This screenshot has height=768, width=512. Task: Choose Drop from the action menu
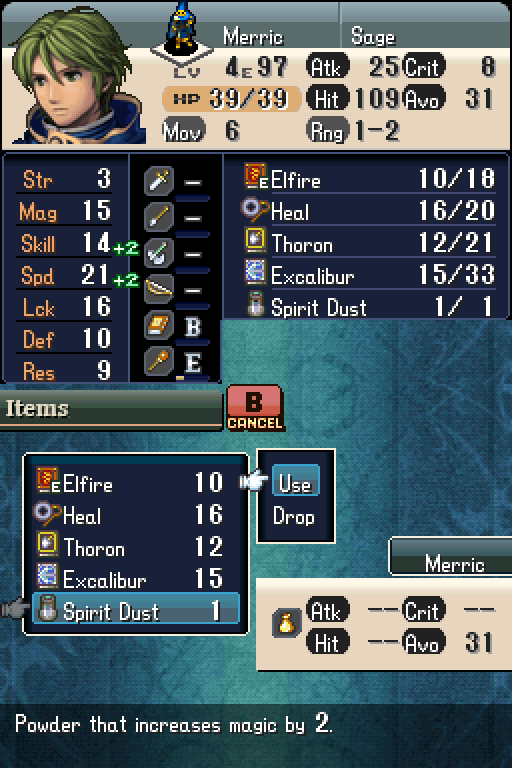[x=294, y=516]
